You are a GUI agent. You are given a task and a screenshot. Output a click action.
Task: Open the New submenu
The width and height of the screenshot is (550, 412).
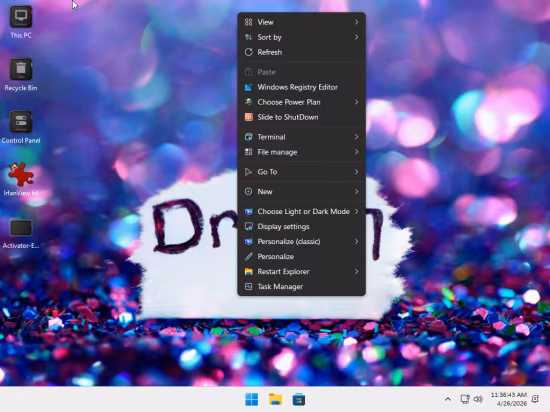tap(302, 191)
